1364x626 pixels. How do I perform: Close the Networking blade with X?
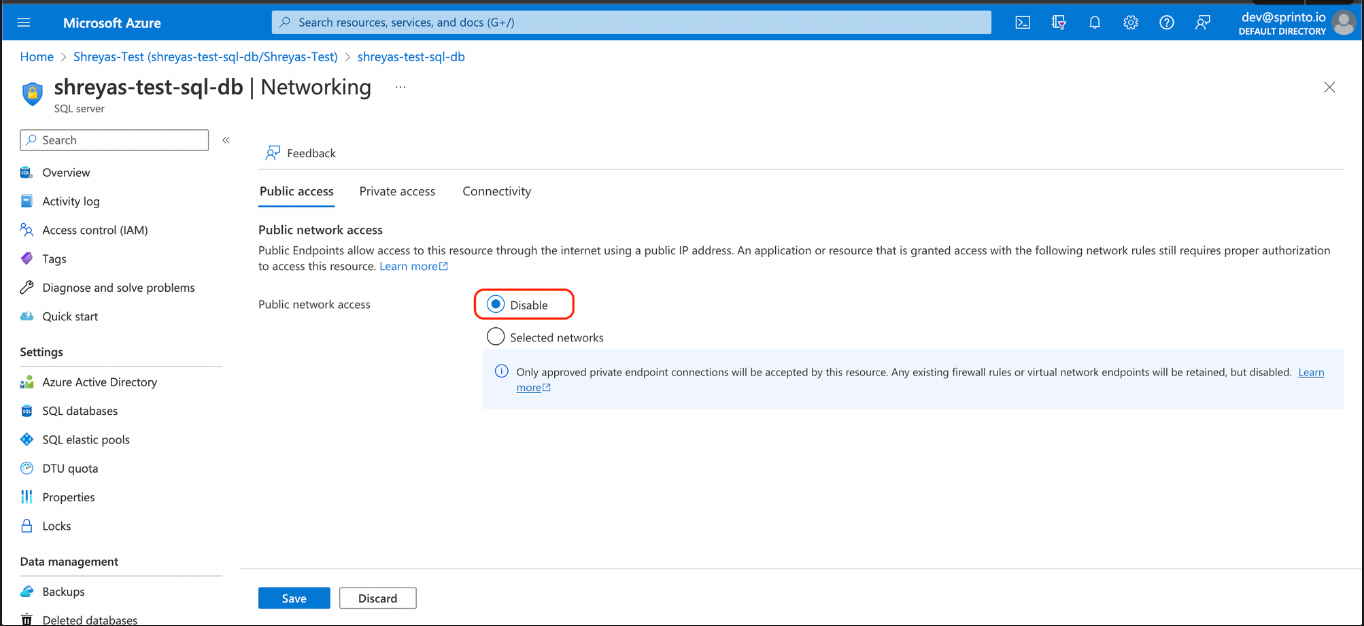pyautogui.click(x=1329, y=87)
